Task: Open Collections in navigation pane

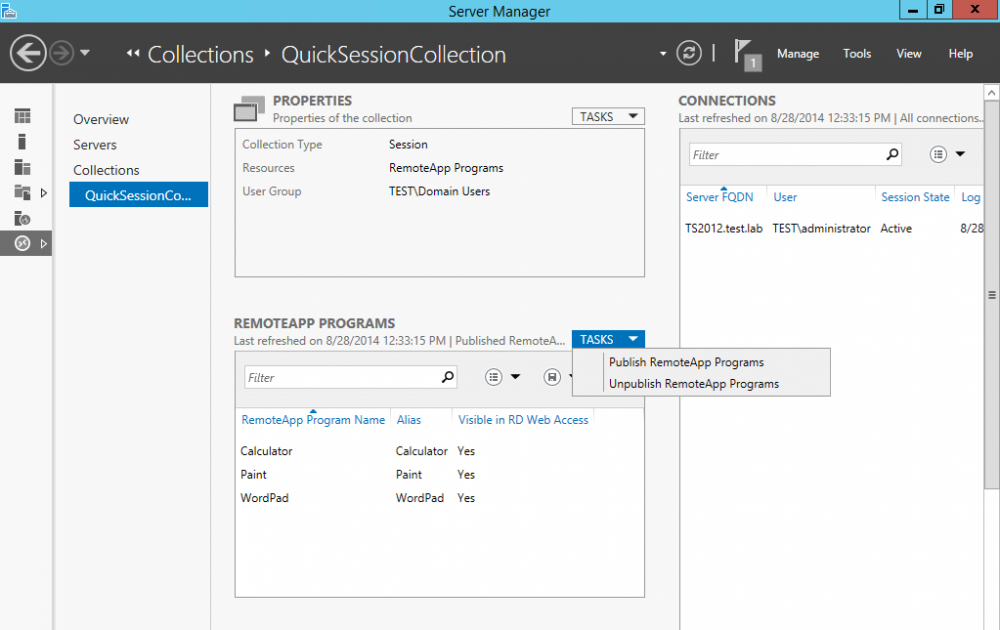Action: (x=106, y=170)
